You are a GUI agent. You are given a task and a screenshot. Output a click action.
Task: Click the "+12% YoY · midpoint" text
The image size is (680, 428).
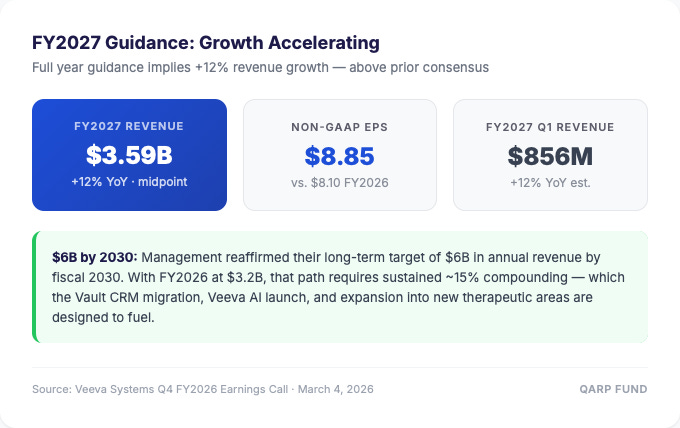pos(129,182)
